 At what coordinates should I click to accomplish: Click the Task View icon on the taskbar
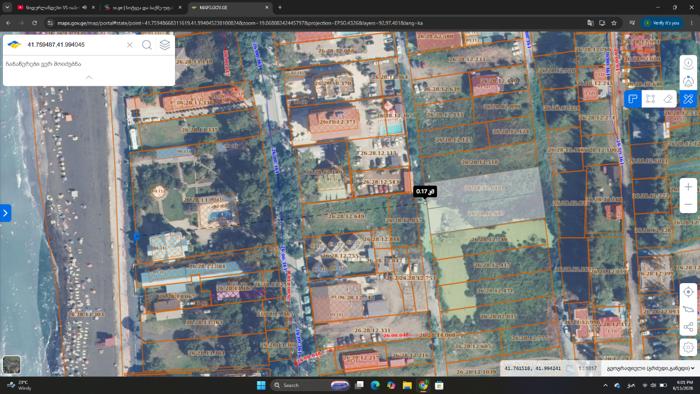(x=359, y=385)
